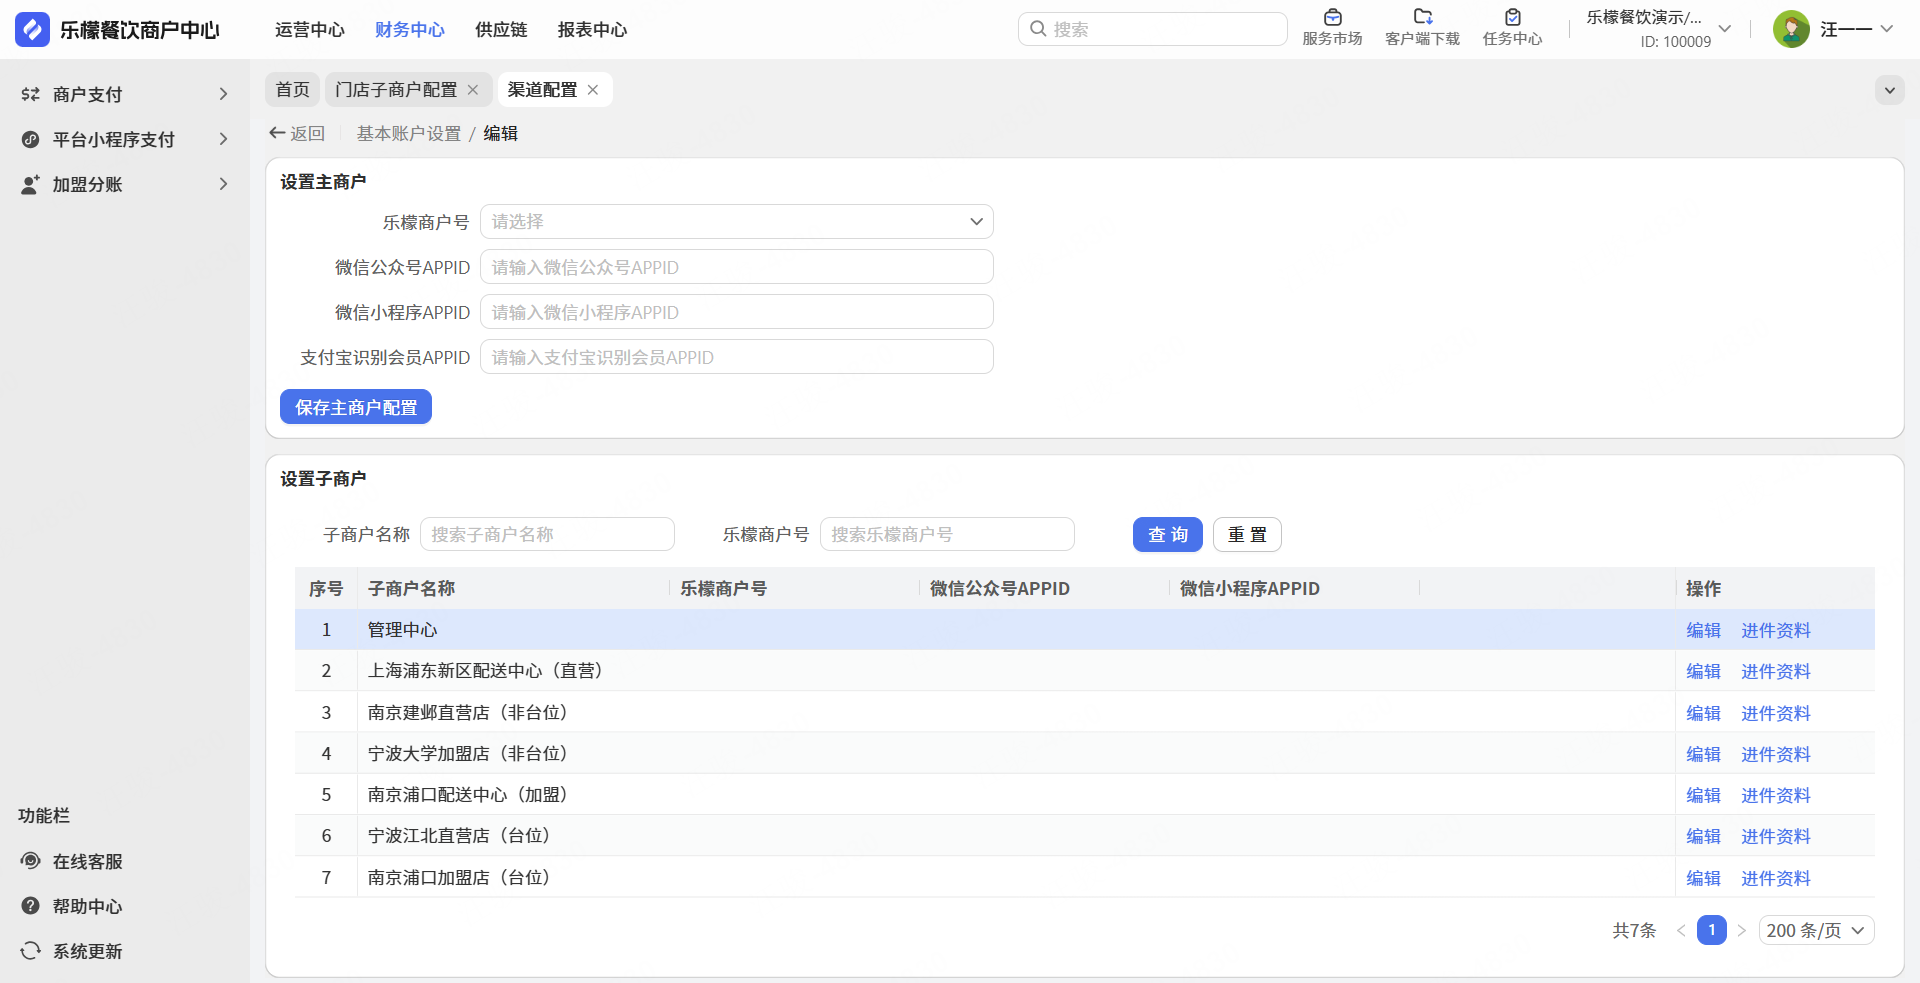Click the 乐檬 logo icon
The width and height of the screenshot is (1920, 983).
tap(32, 30)
